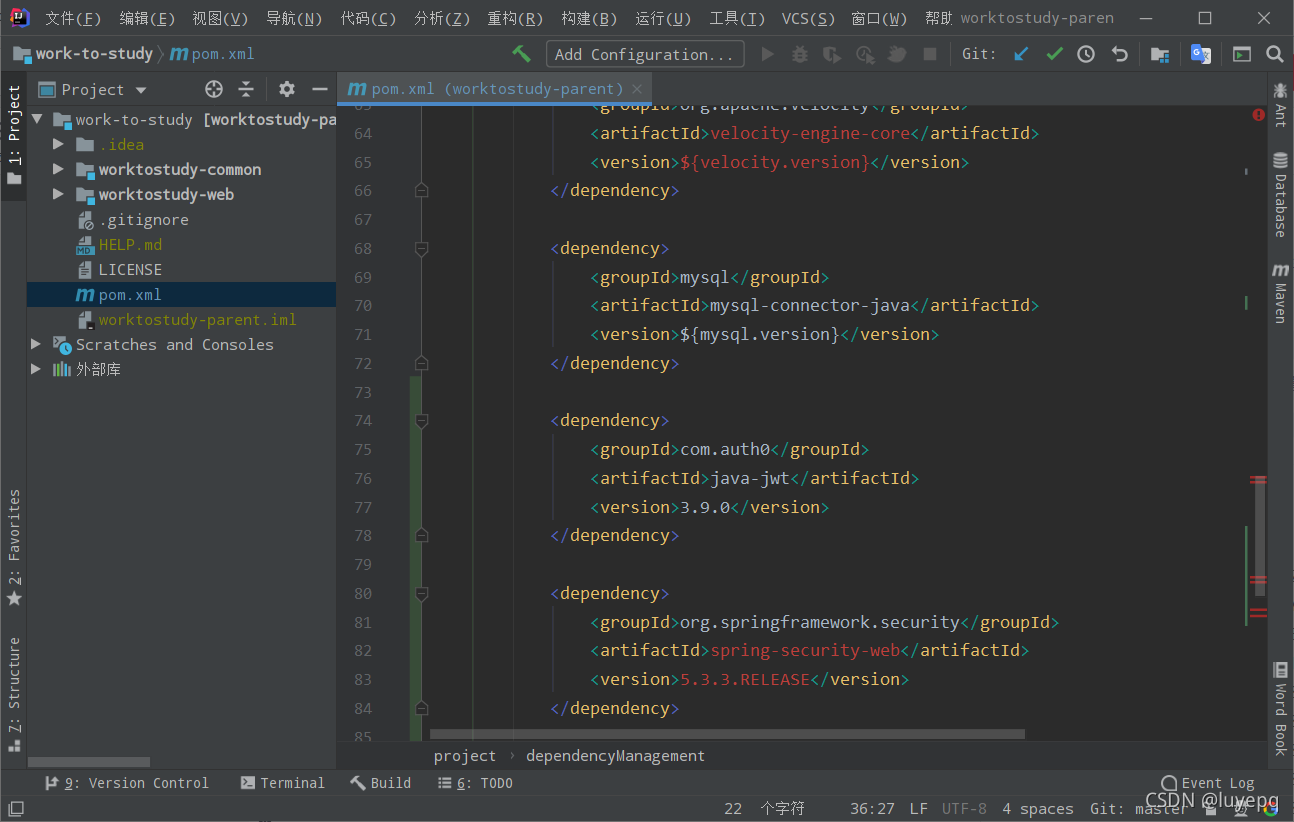Click the collapse all icon in Project panel
Viewport: 1294px width, 822px height.
(246, 89)
